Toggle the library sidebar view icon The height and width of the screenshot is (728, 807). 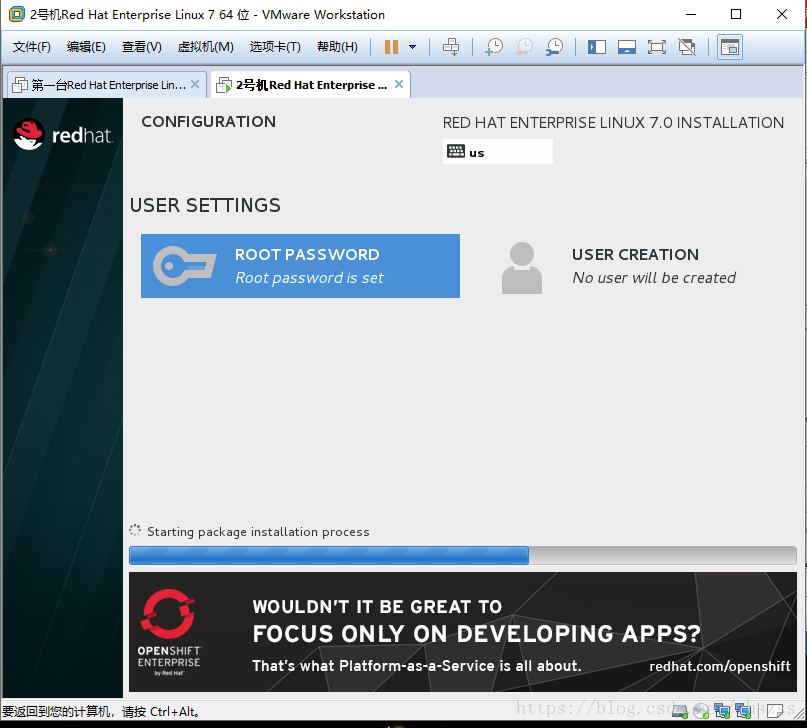pyautogui.click(x=597, y=47)
